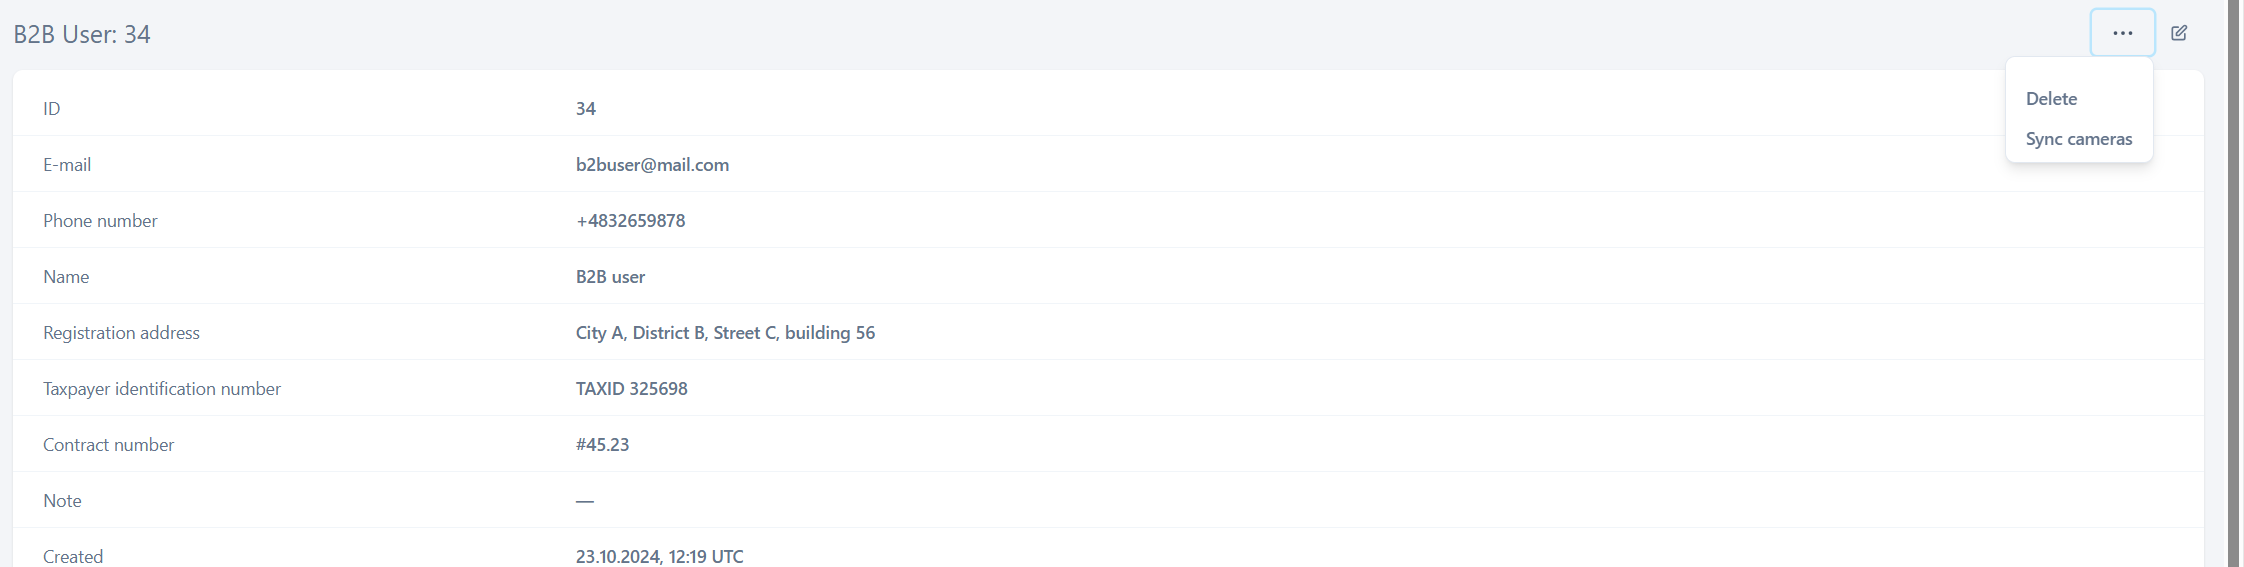The width and height of the screenshot is (2244, 567).
Task: Click the Phone number field label
Action: 100,221
